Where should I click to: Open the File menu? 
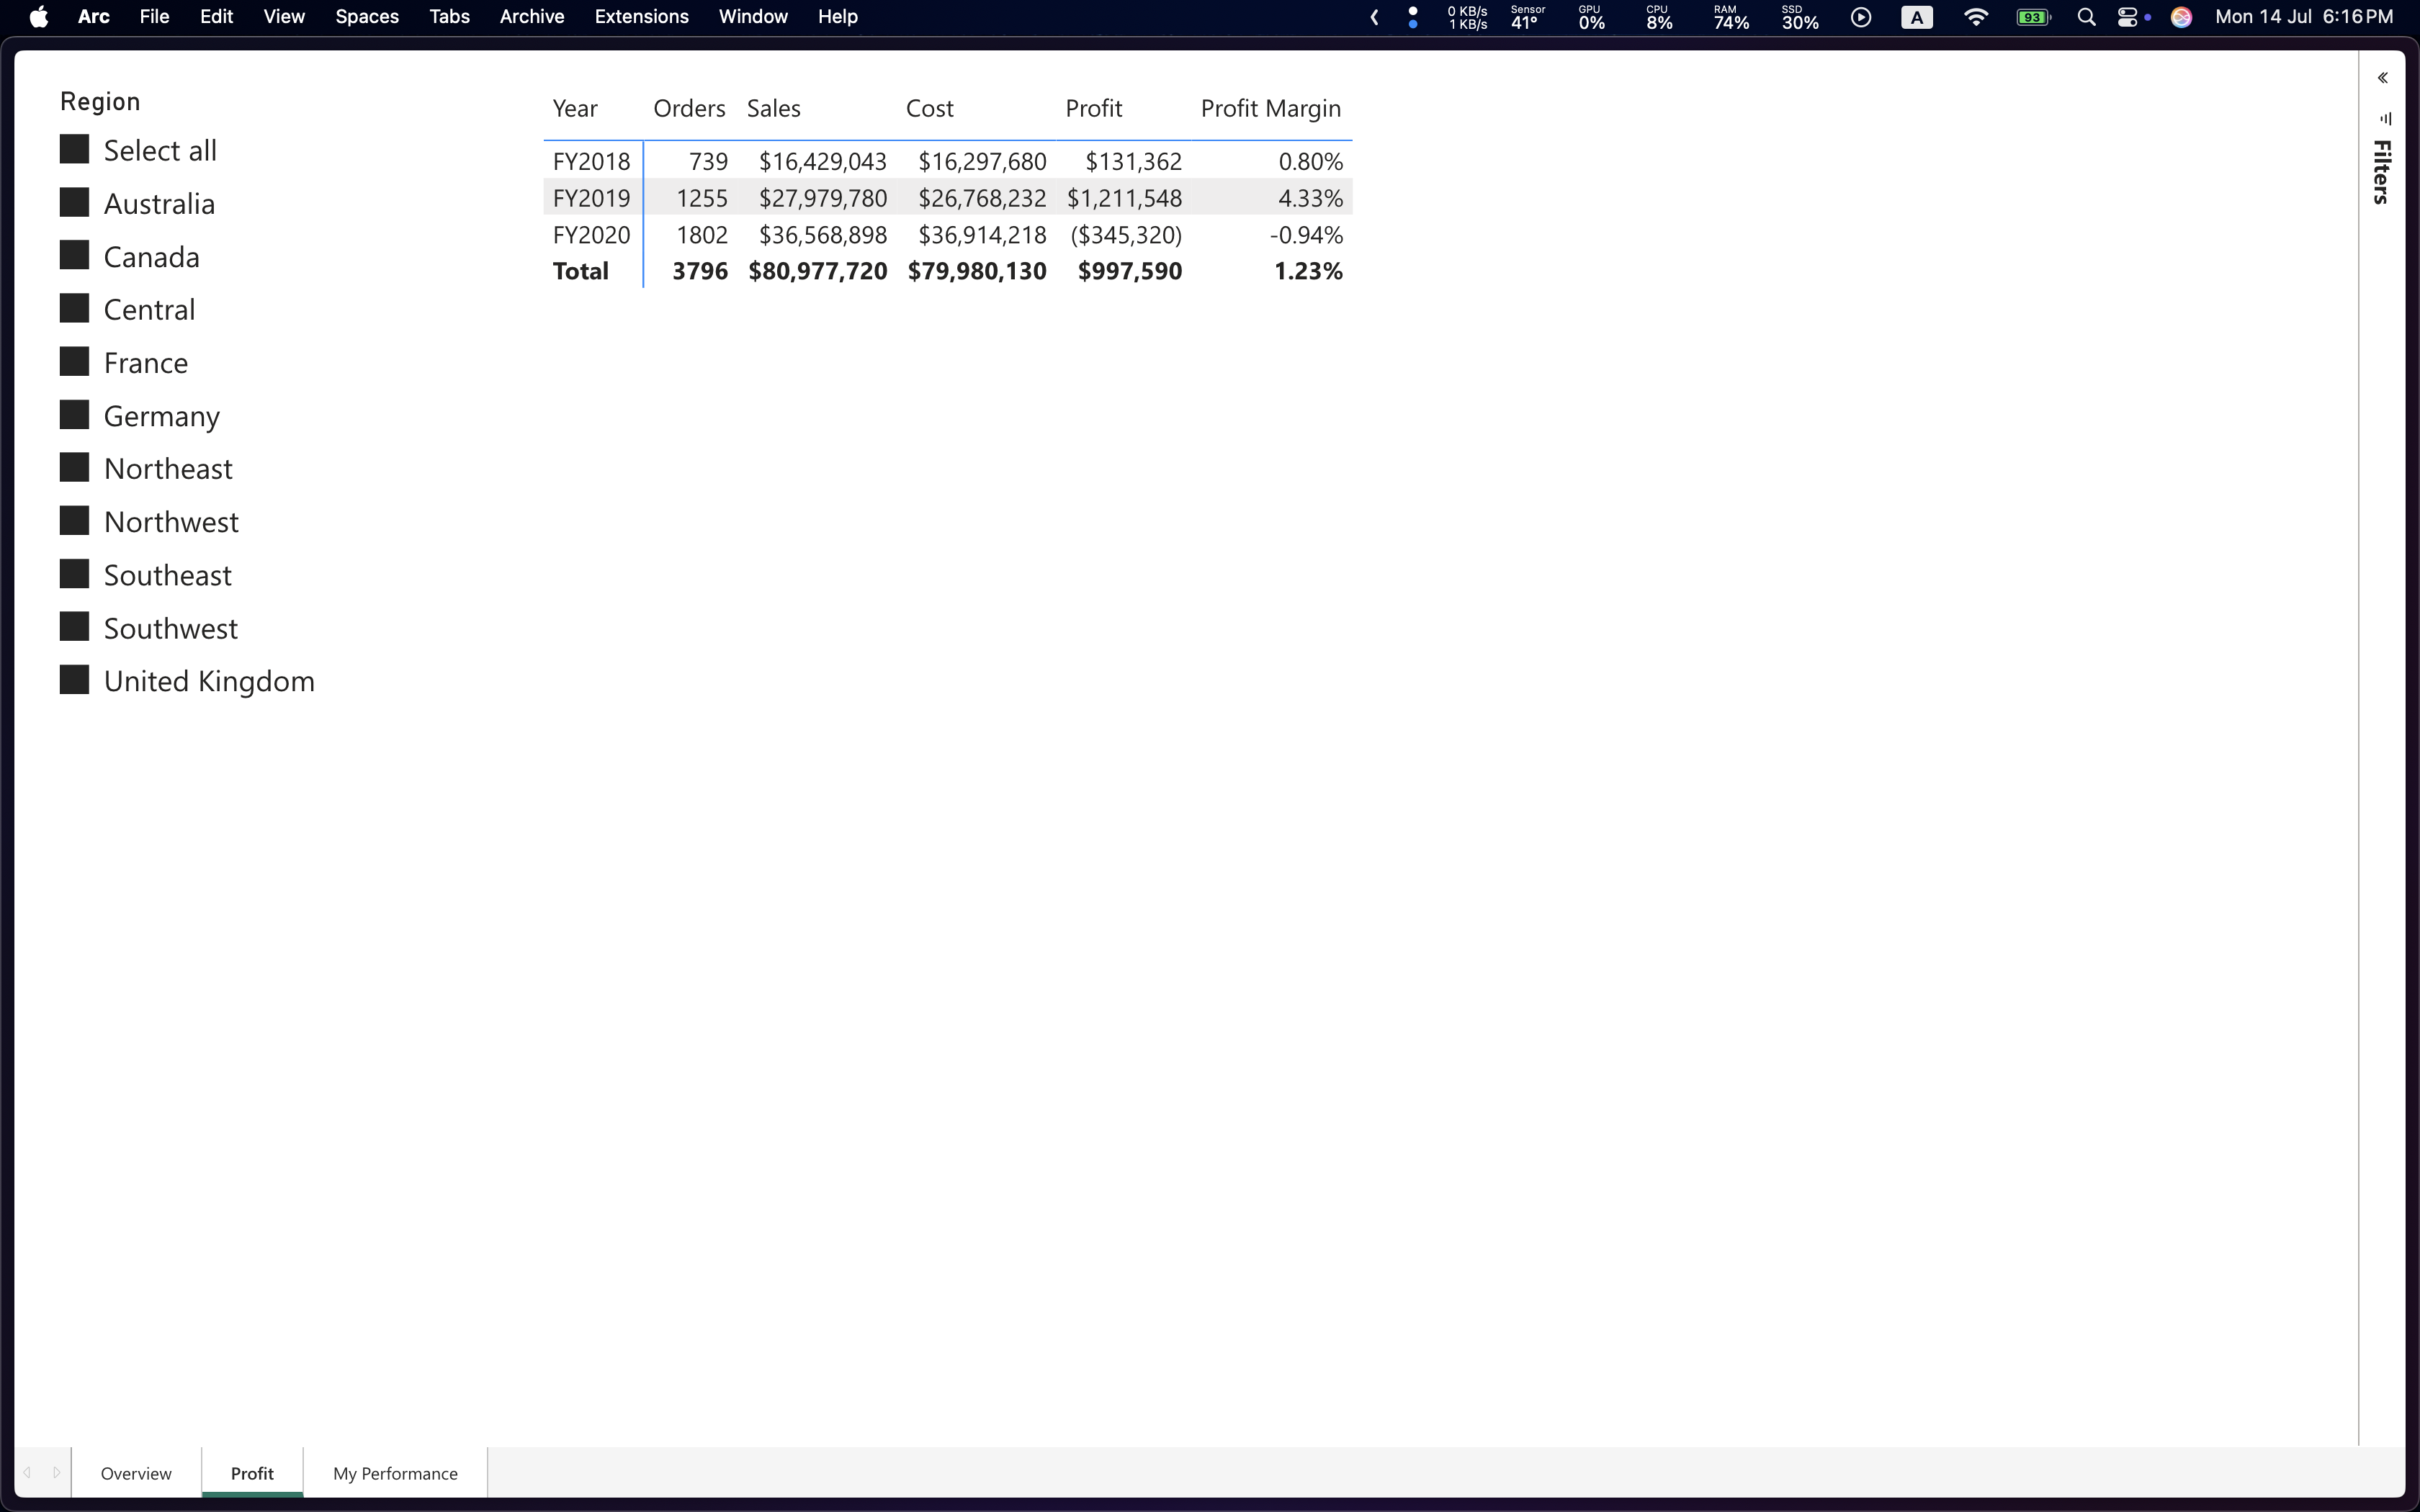154,17
